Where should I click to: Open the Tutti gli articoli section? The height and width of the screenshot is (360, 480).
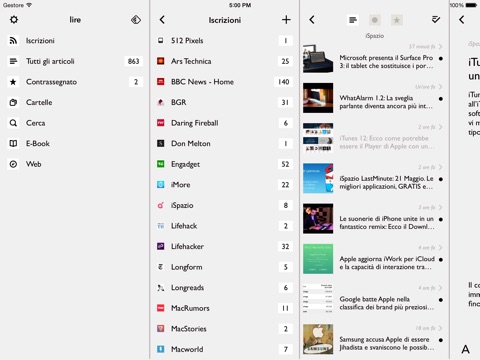pos(75,61)
